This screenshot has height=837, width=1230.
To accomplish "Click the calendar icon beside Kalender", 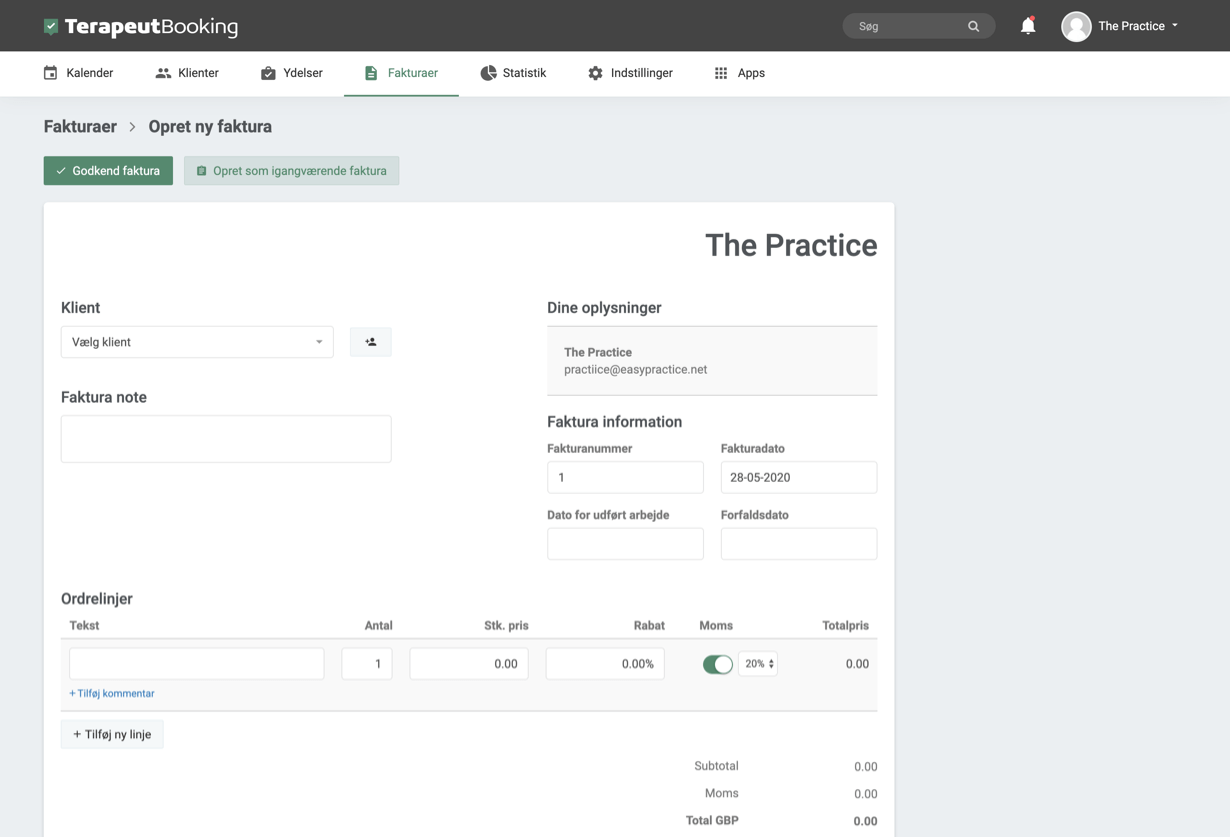I will click(51, 73).
